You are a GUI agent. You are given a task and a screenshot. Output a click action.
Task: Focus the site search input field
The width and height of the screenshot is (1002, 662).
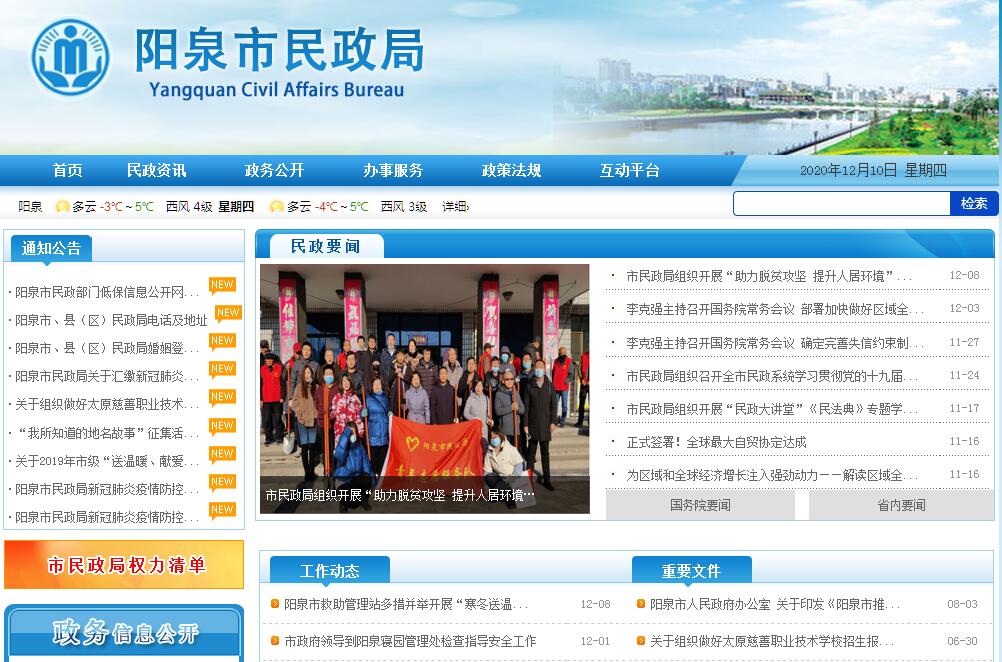841,204
